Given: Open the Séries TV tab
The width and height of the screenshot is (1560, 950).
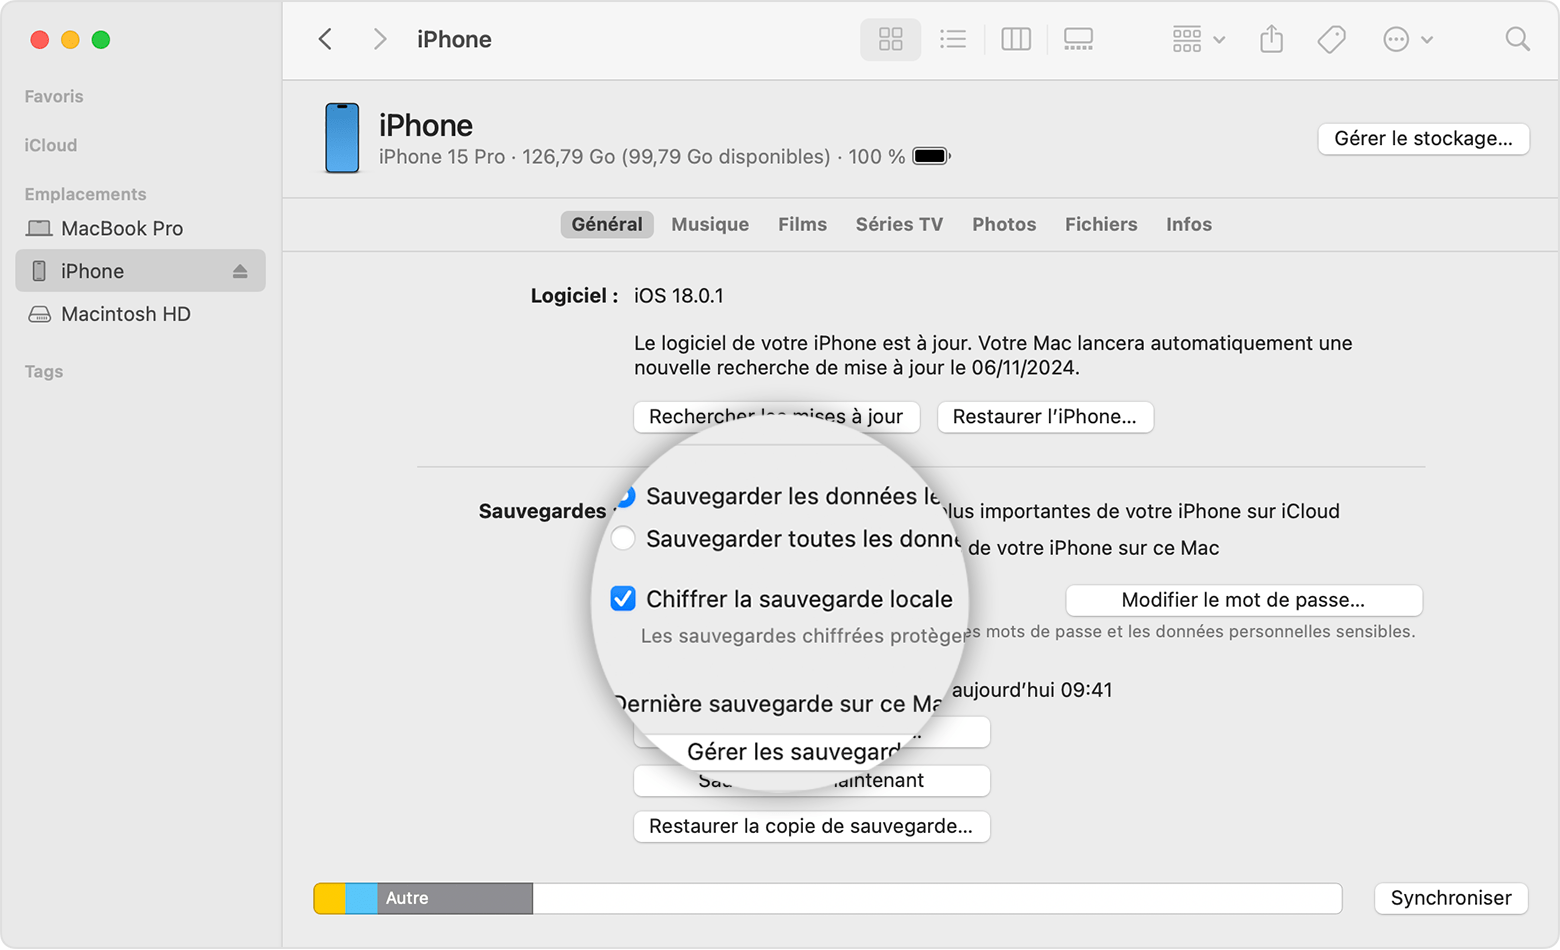Looking at the screenshot, I should pos(899,224).
